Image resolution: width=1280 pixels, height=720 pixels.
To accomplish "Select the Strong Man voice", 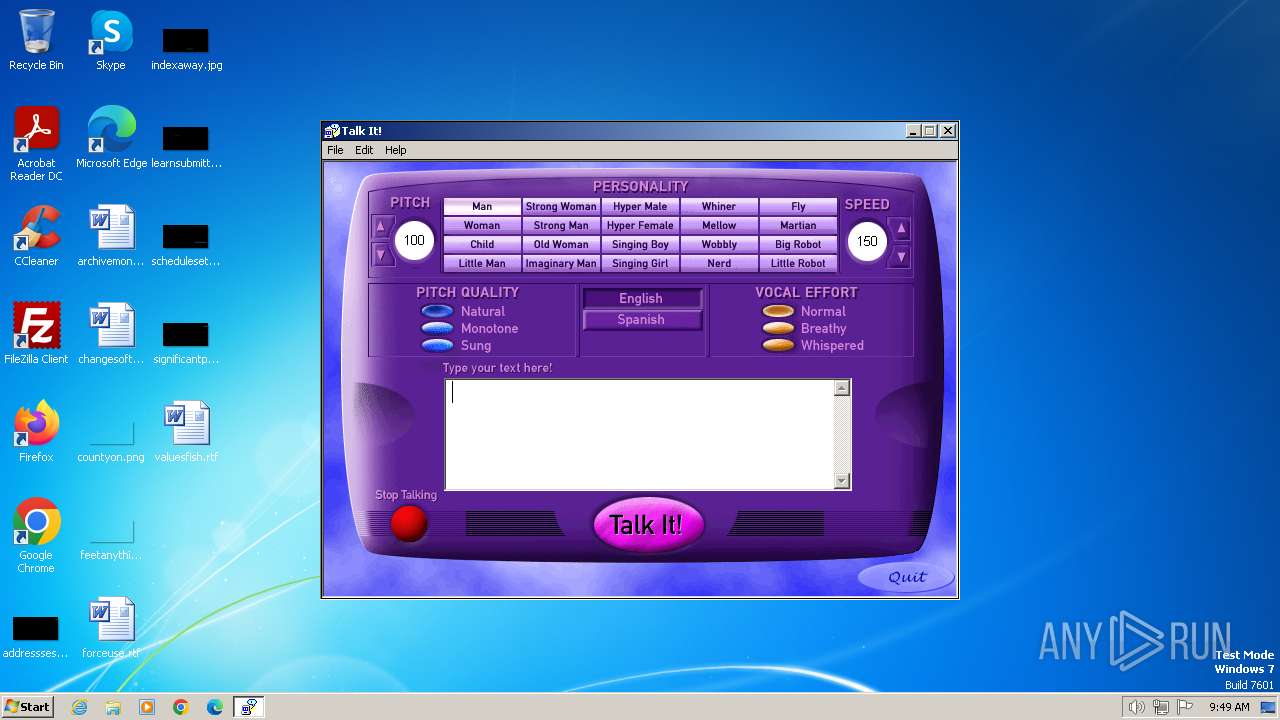I will [x=561, y=226].
